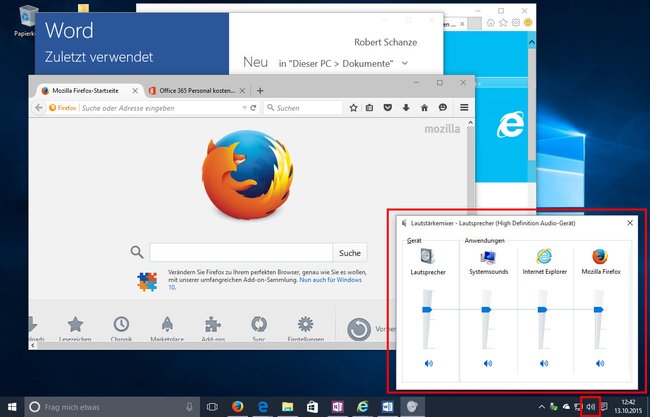Click Mozilla Firefox icon in volume mixer
This screenshot has height=417, width=650.
coord(600,256)
